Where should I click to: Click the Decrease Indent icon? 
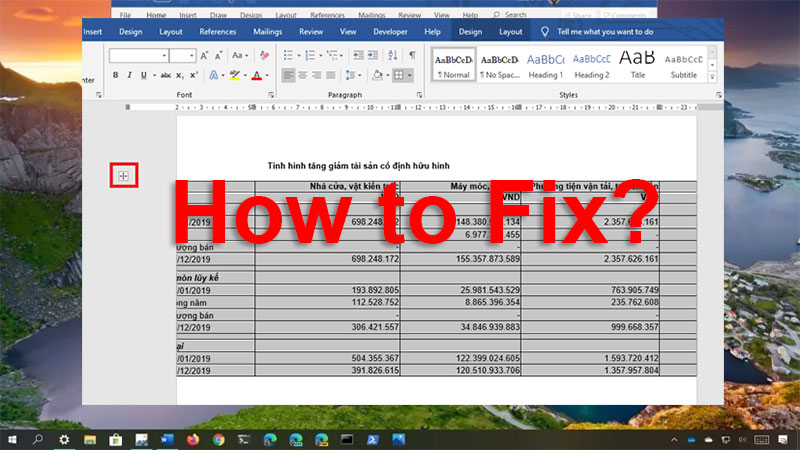(359, 55)
